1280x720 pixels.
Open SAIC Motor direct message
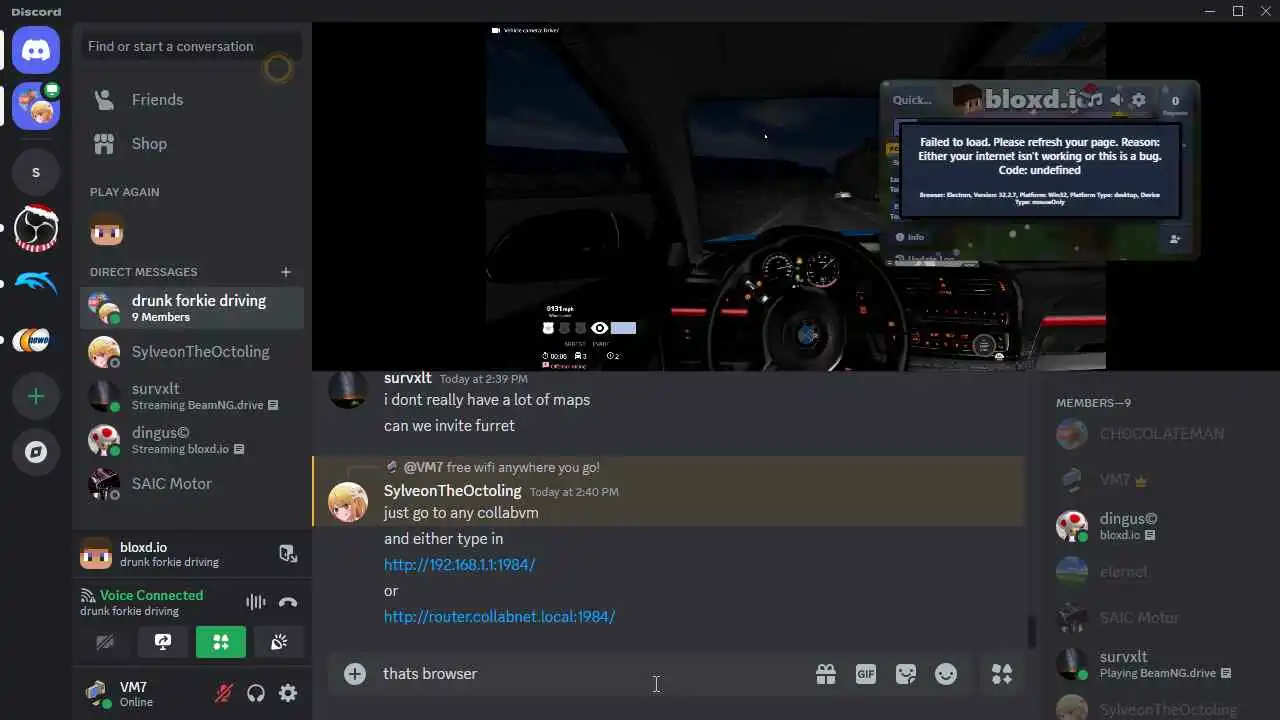tap(192, 484)
